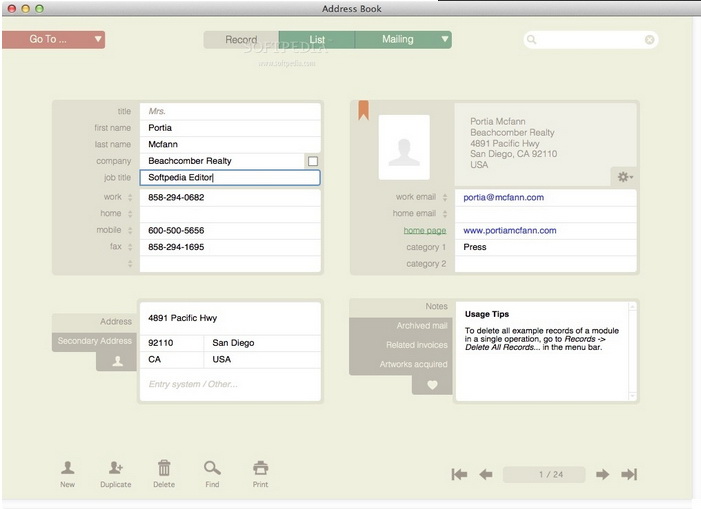Open the Archived mail tab
The image size is (701, 510).
(x=401, y=326)
